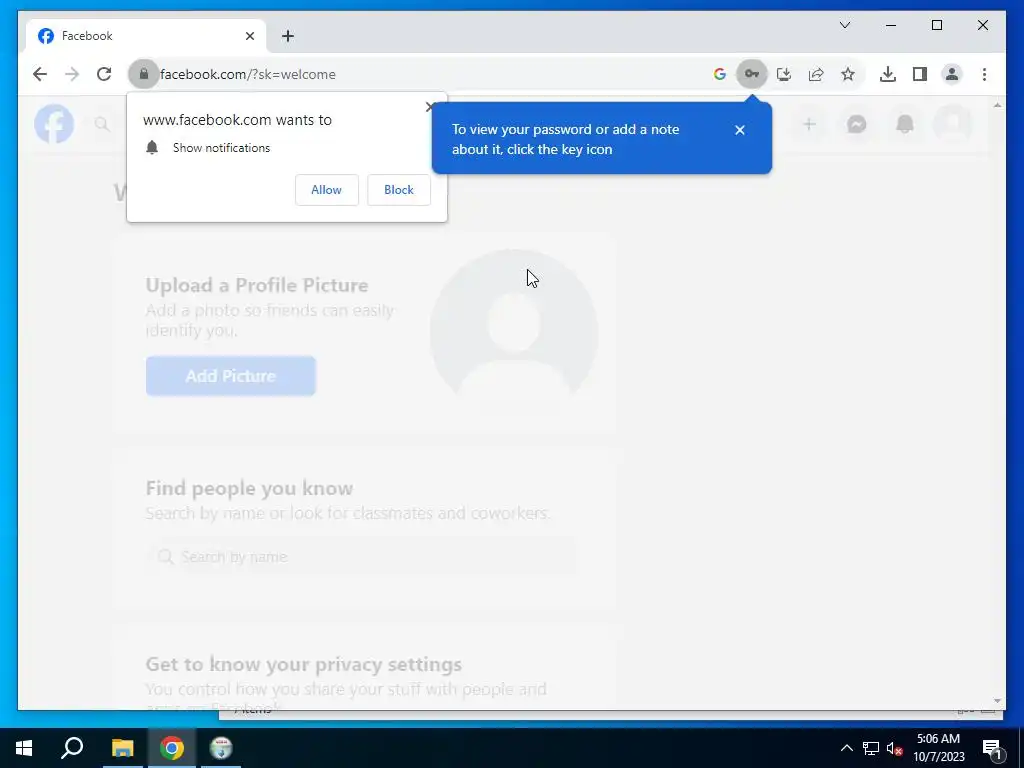1024x768 pixels.
Task: Allow Facebook notifications
Action: click(x=327, y=190)
